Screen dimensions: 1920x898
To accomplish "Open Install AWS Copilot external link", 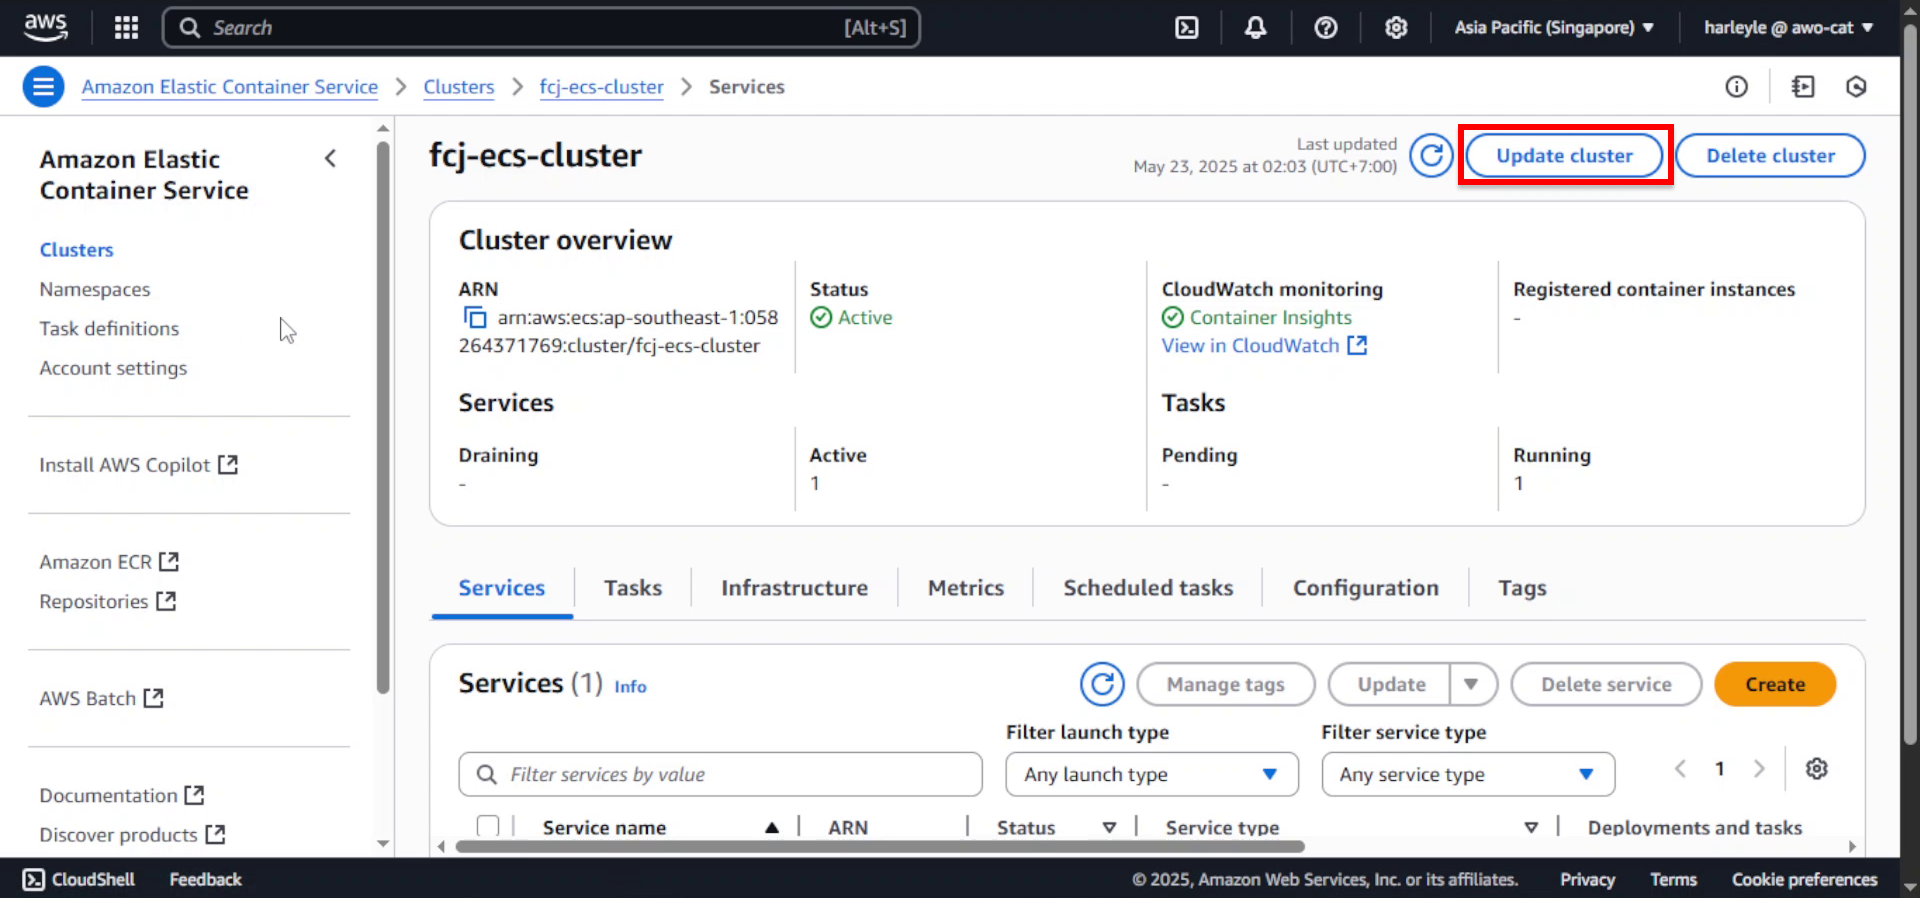I will pos(138,465).
